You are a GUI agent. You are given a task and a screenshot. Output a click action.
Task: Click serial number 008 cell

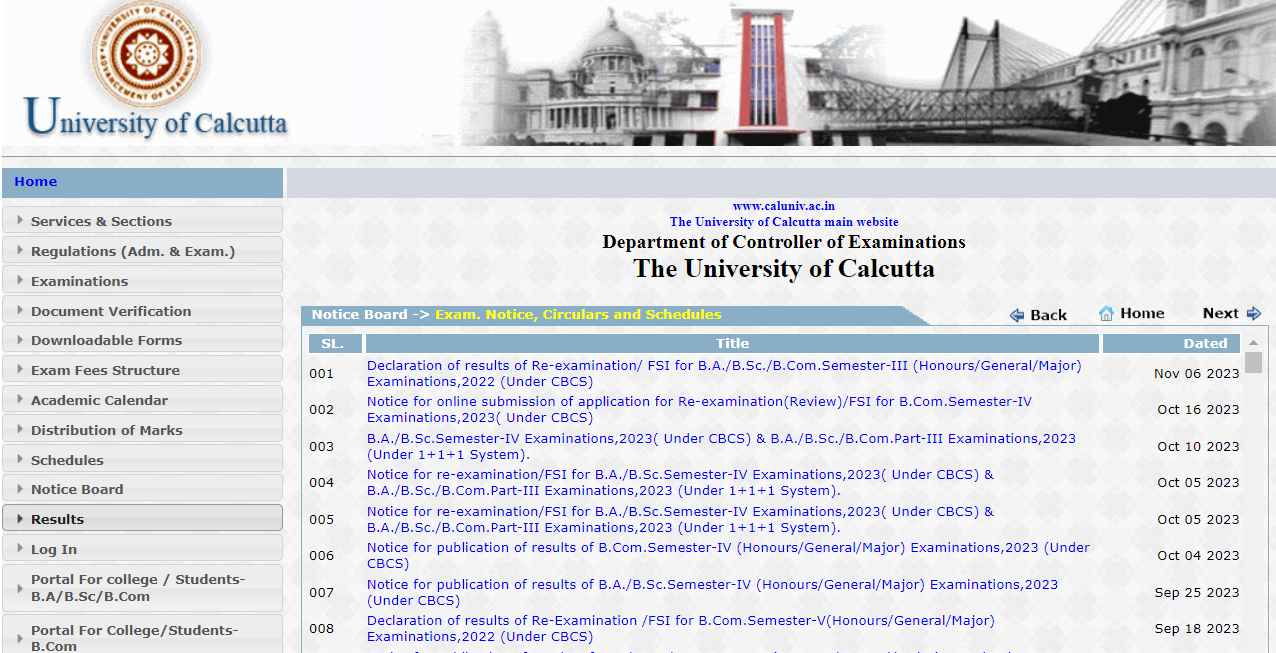point(321,628)
